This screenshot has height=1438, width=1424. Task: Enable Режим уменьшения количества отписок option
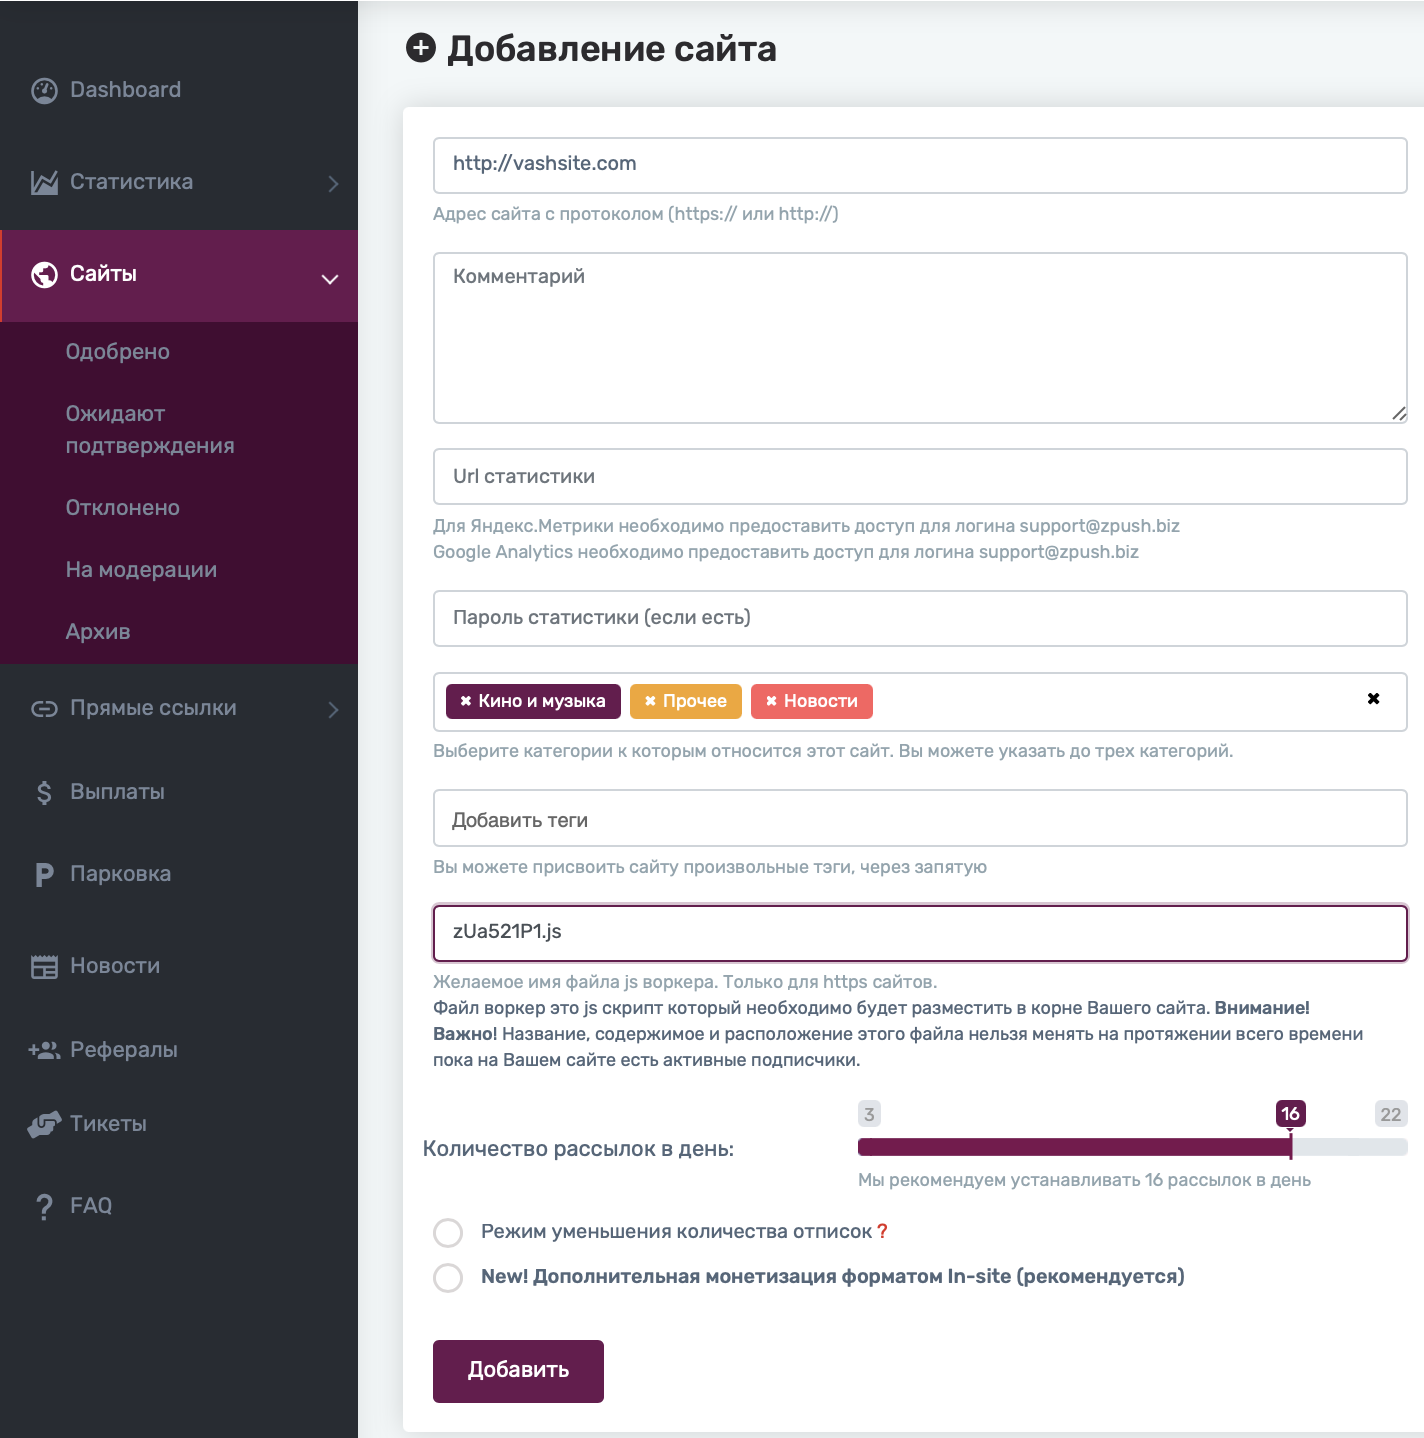pyautogui.click(x=448, y=1233)
